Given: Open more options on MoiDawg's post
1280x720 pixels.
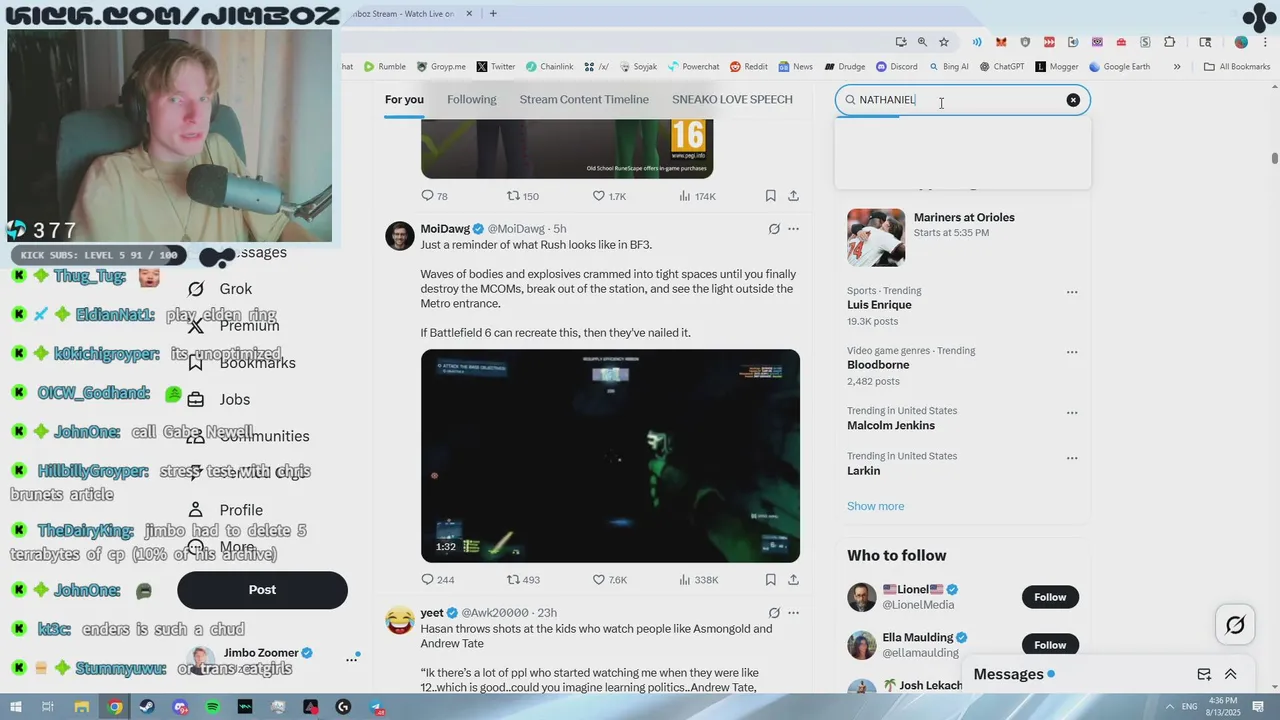Looking at the screenshot, I should click(x=793, y=229).
